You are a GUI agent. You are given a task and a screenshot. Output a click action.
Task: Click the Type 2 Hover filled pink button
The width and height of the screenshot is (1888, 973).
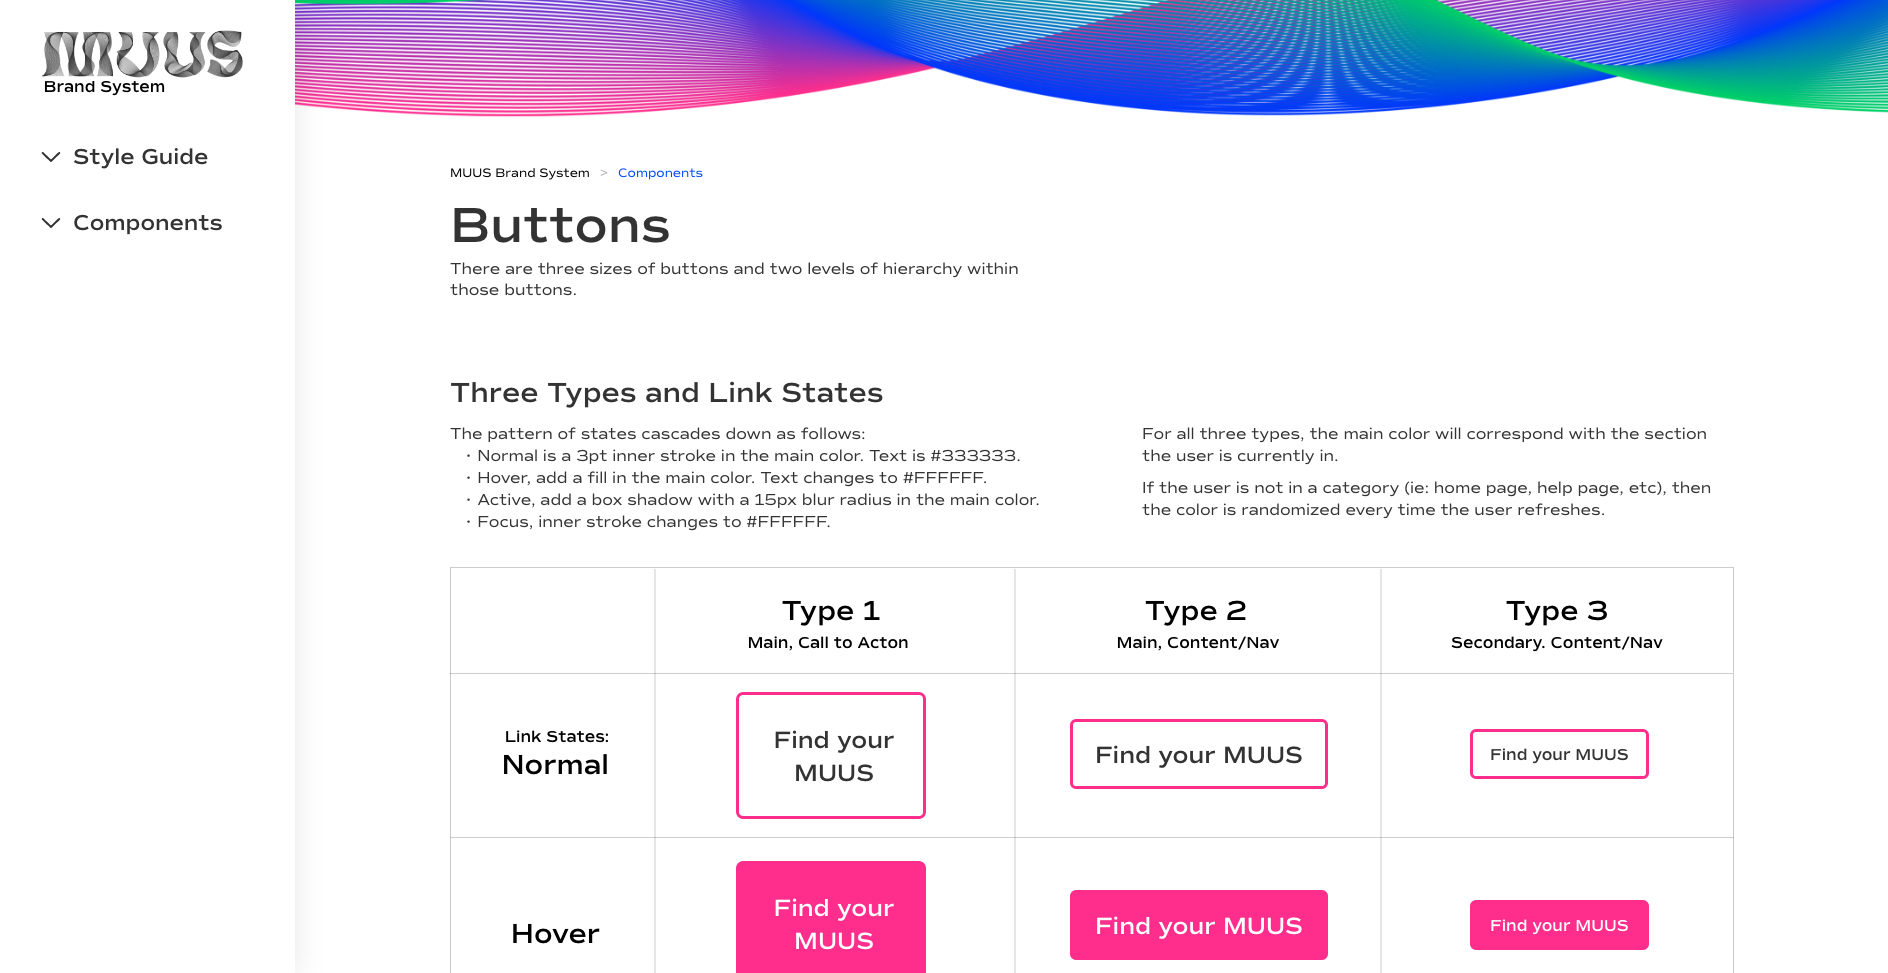1199,925
